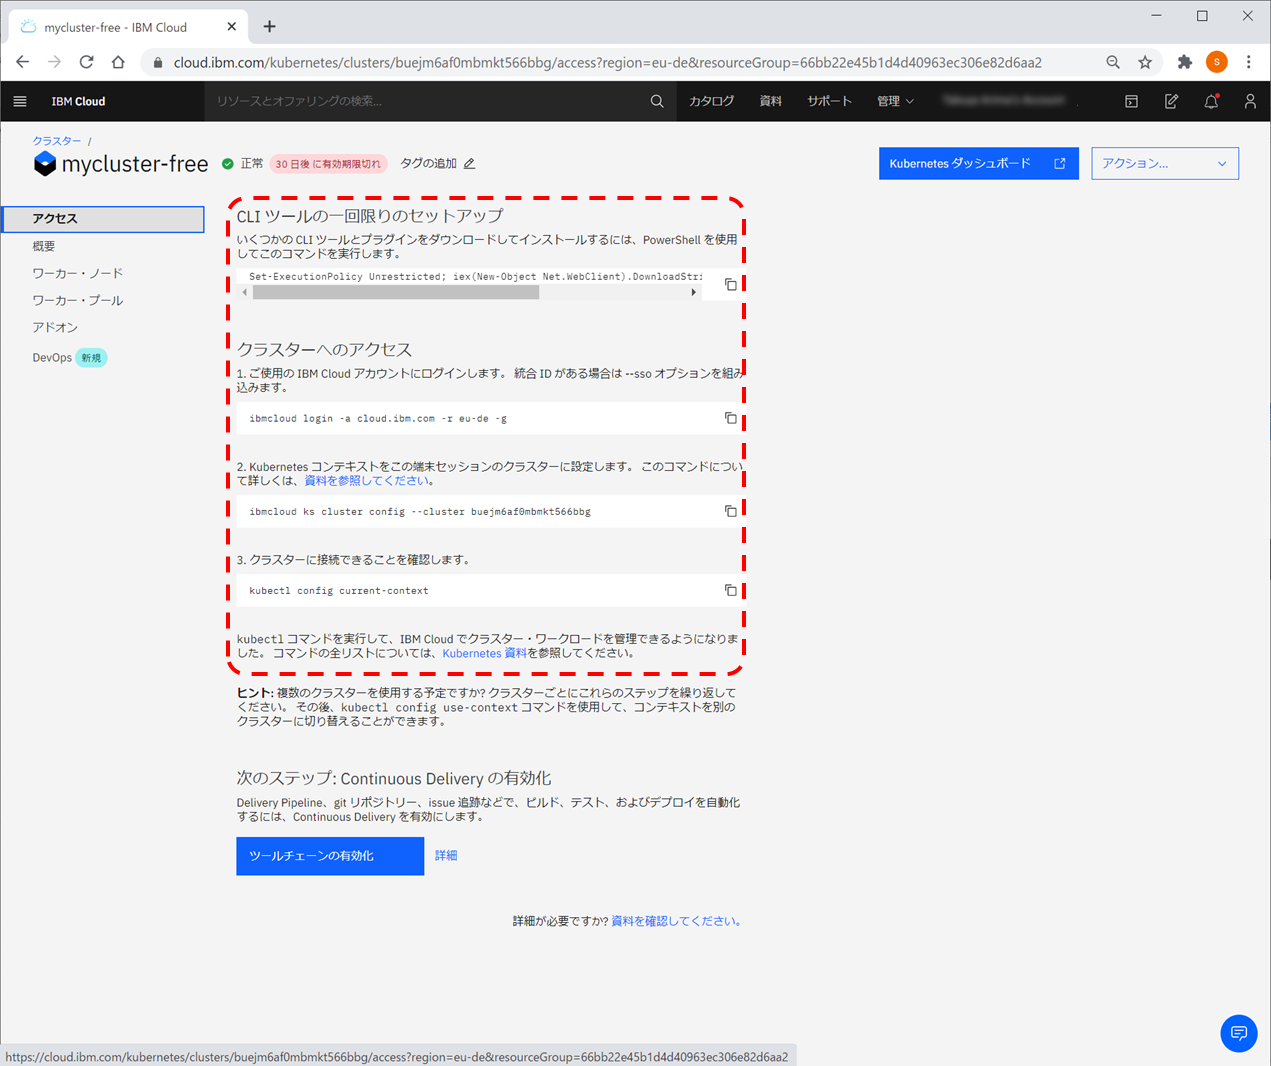The image size is (1271, 1066).
Task: Open サポート in the header
Action: coord(830,101)
